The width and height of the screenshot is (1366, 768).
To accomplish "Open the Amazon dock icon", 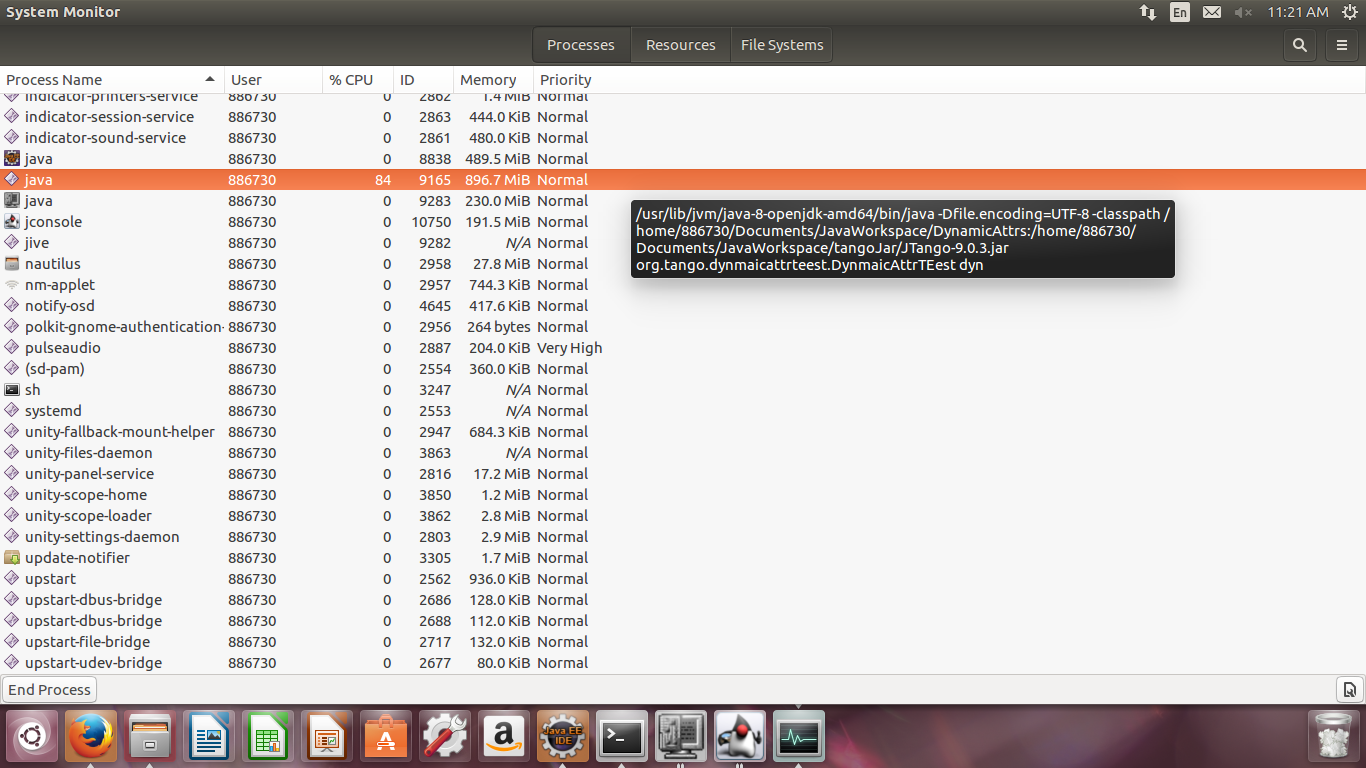I will pyautogui.click(x=504, y=737).
